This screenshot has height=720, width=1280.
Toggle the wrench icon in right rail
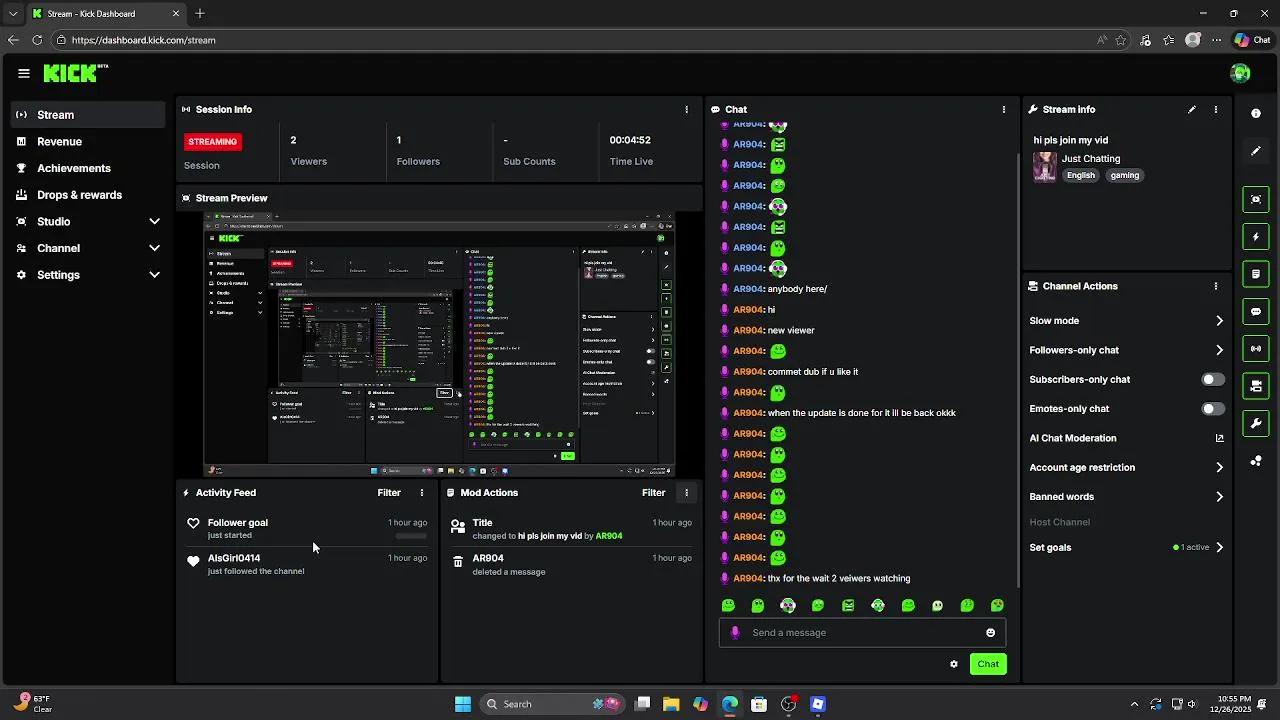point(1256,423)
